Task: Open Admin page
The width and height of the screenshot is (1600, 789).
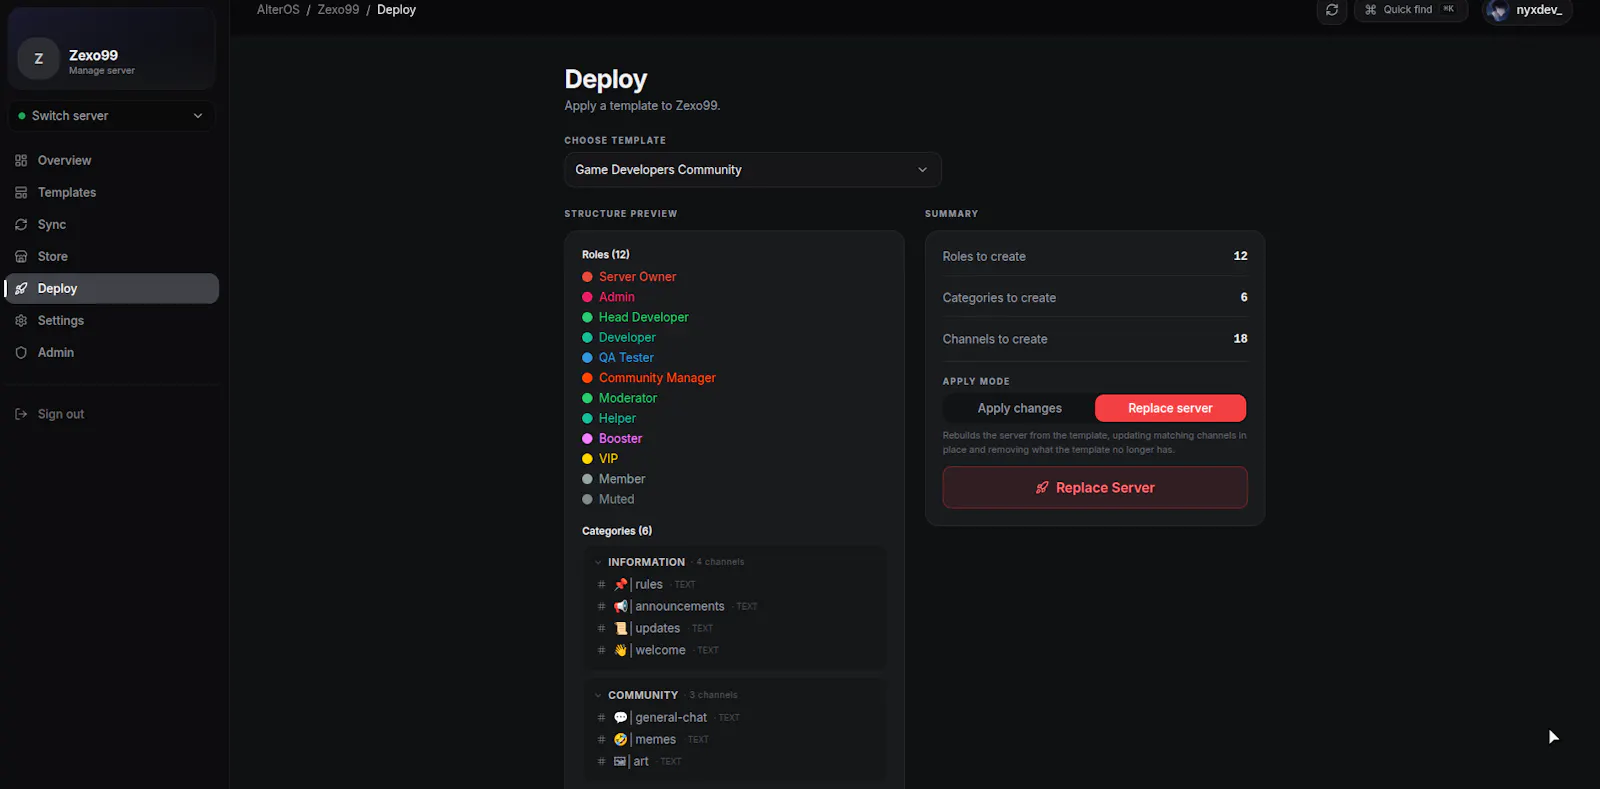Action: point(111,353)
